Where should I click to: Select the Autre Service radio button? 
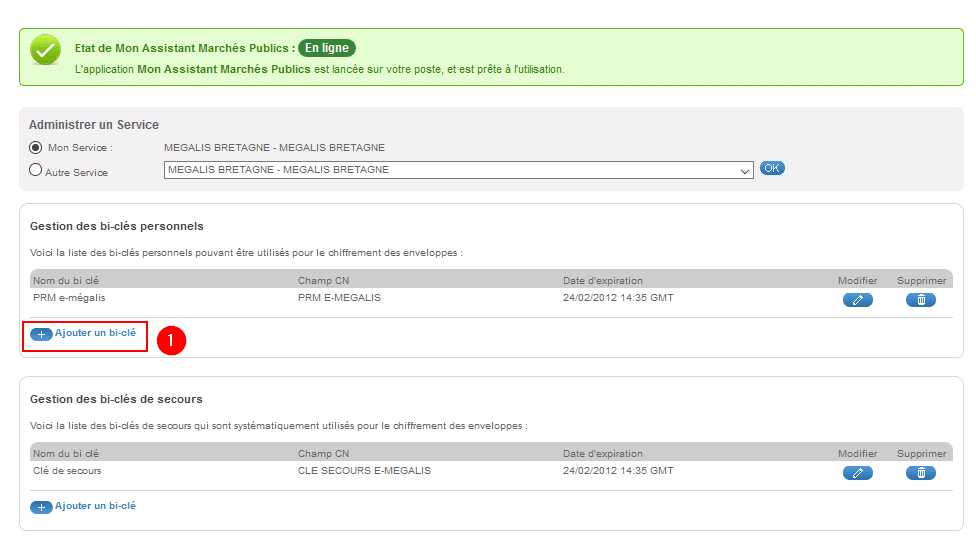pyautogui.click(x=35, y=170)
